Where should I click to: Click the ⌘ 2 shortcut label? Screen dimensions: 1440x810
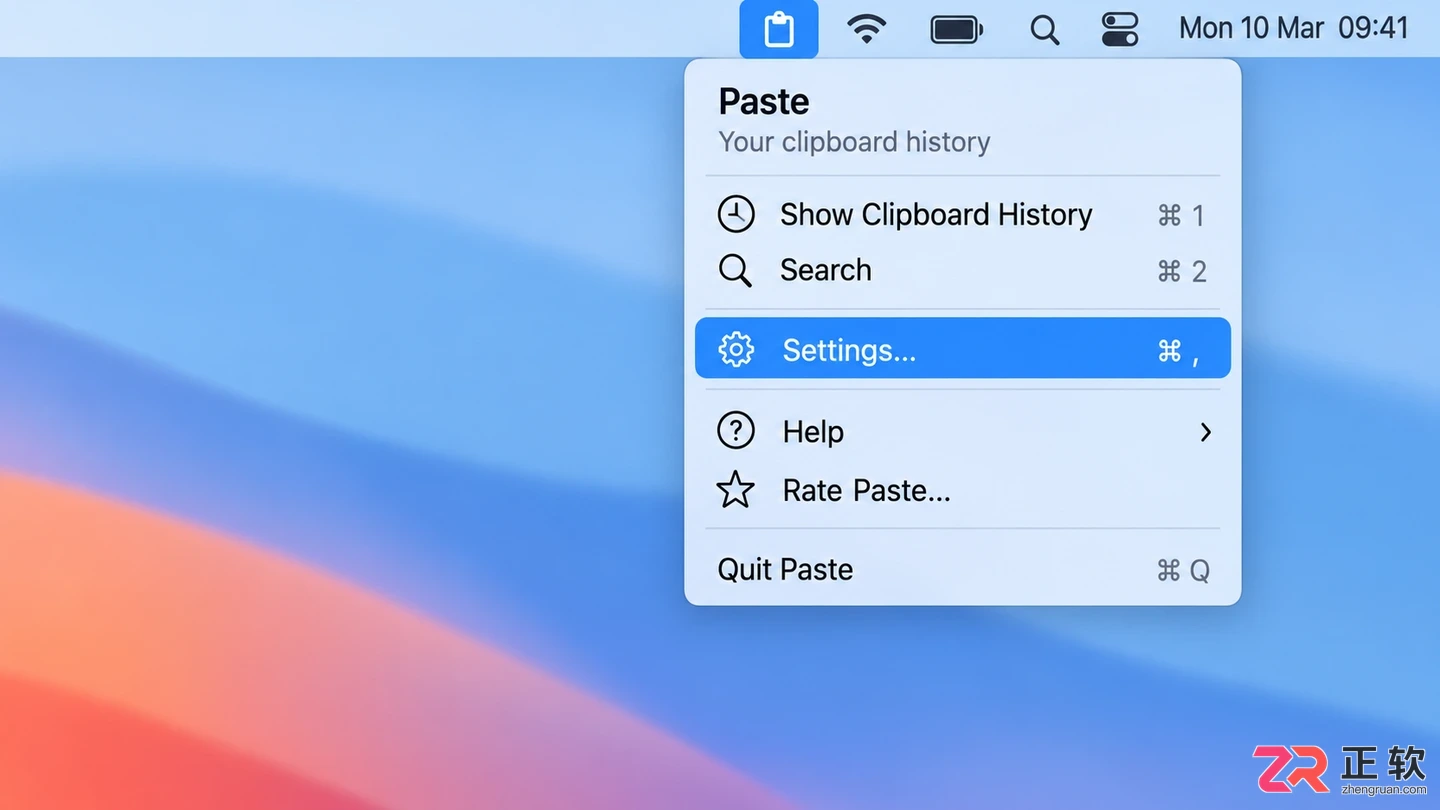1182,271
